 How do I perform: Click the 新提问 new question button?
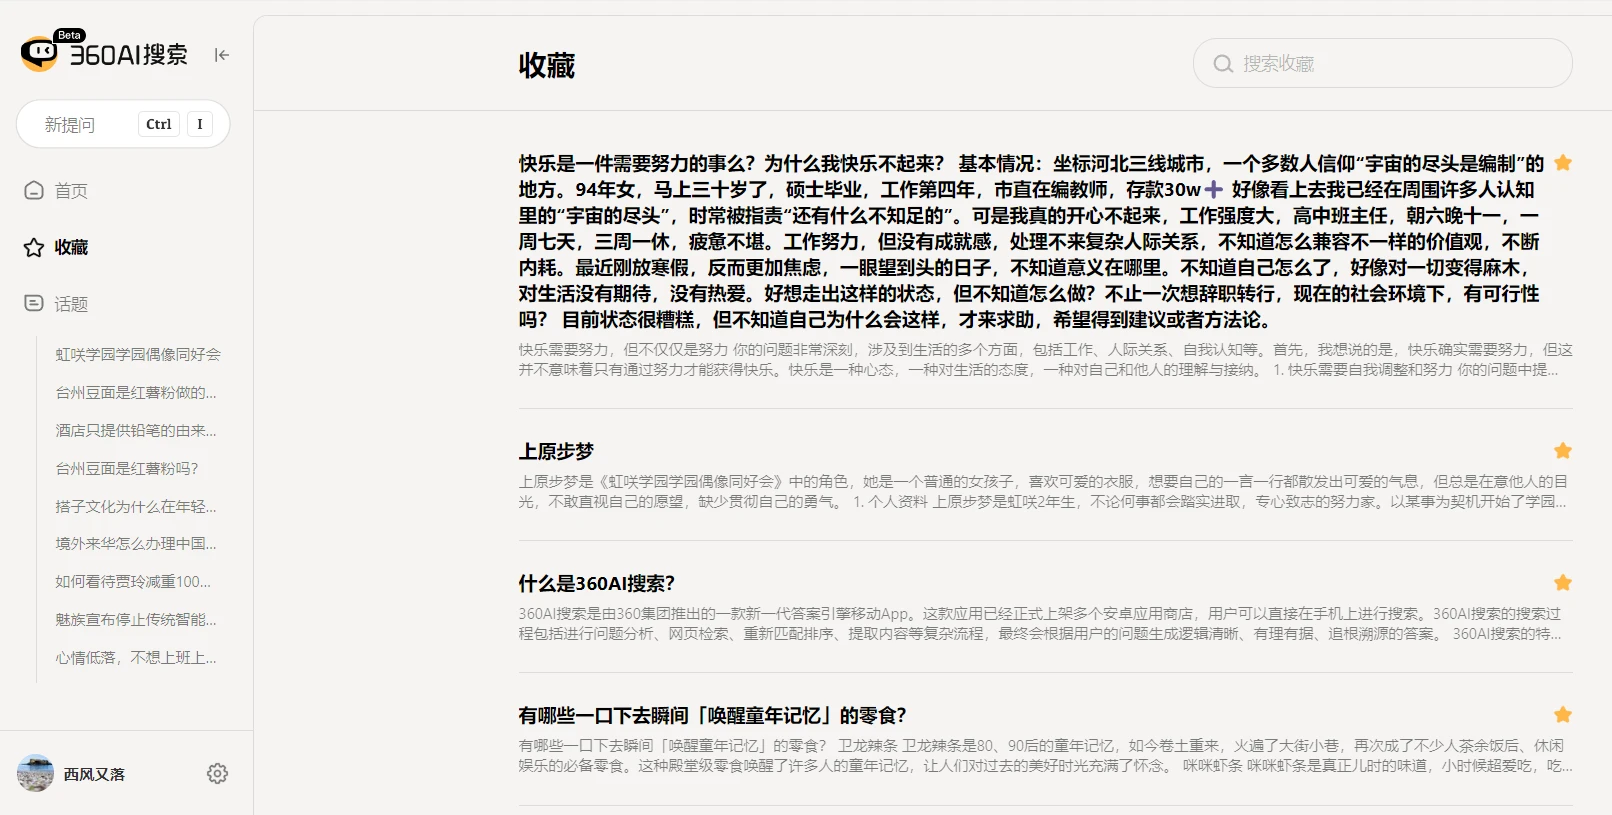[123, 124]
